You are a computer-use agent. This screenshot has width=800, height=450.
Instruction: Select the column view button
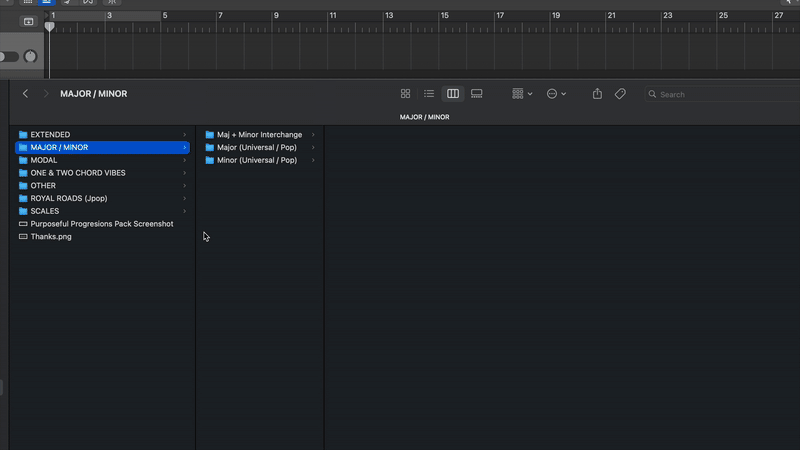(453, 94)
